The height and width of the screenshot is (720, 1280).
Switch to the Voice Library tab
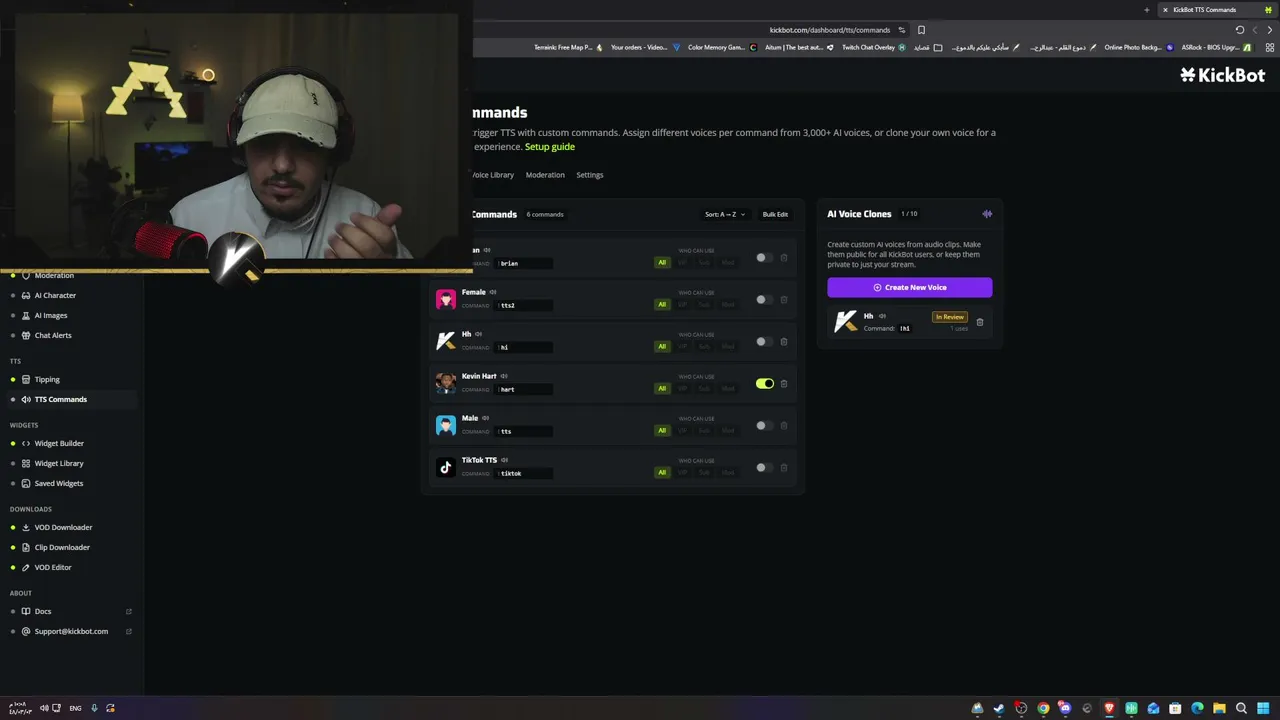point(492,175)
